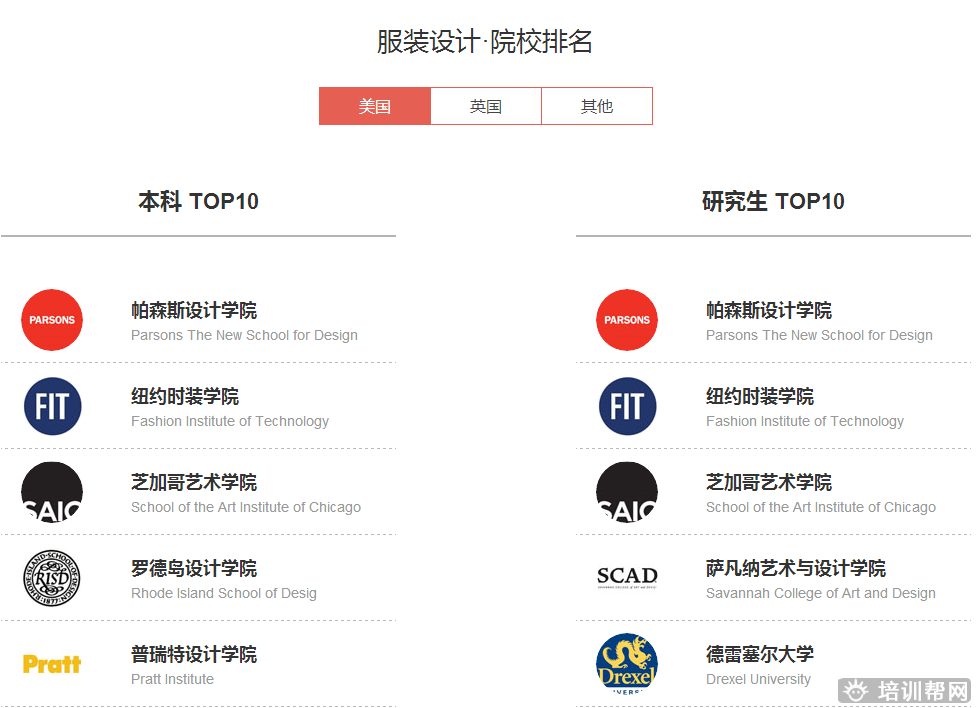Click the 本科 TOP10 heading

click(198, 201)
